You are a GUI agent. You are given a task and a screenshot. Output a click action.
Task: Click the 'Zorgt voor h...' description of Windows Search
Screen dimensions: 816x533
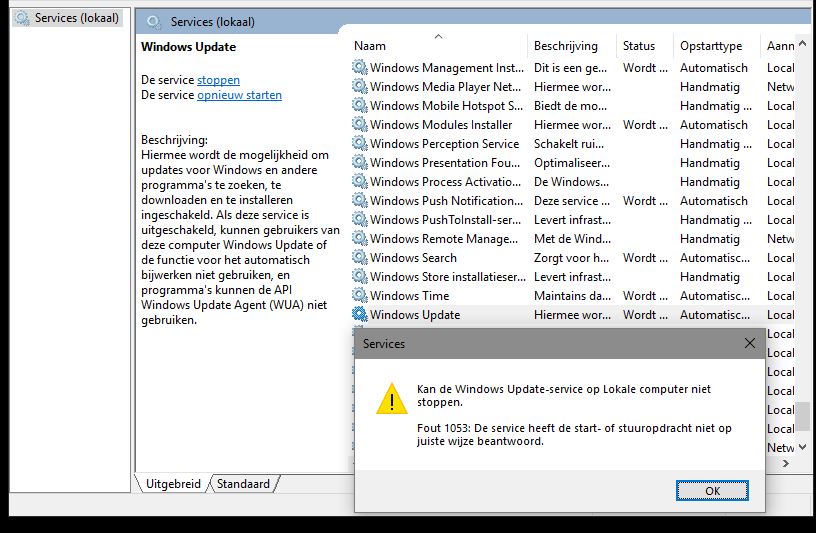571,258
